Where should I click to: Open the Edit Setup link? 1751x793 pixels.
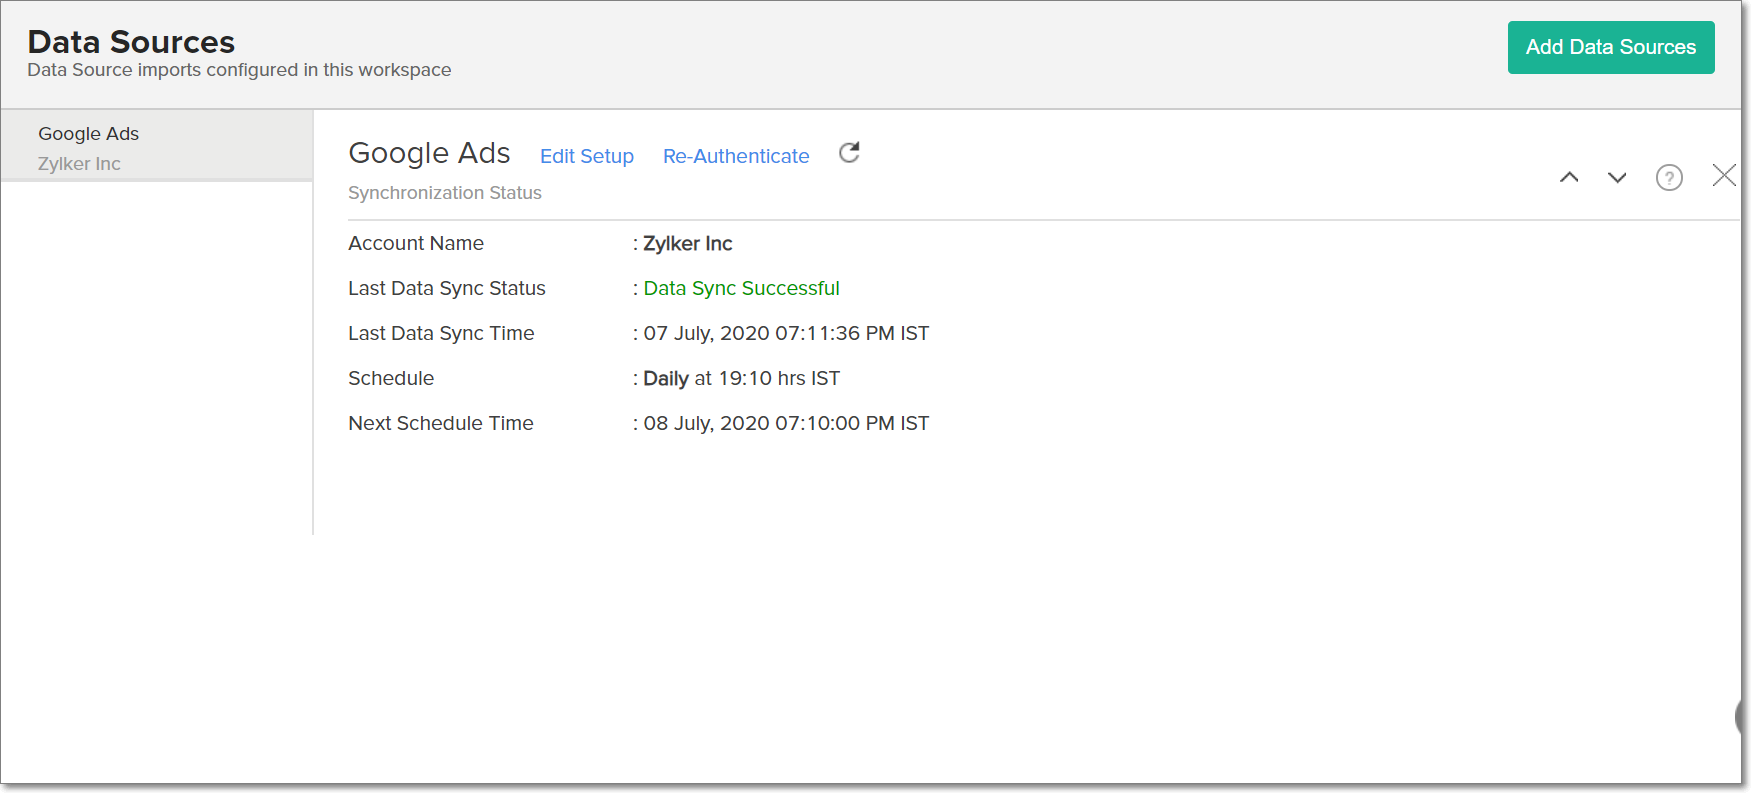587,156
